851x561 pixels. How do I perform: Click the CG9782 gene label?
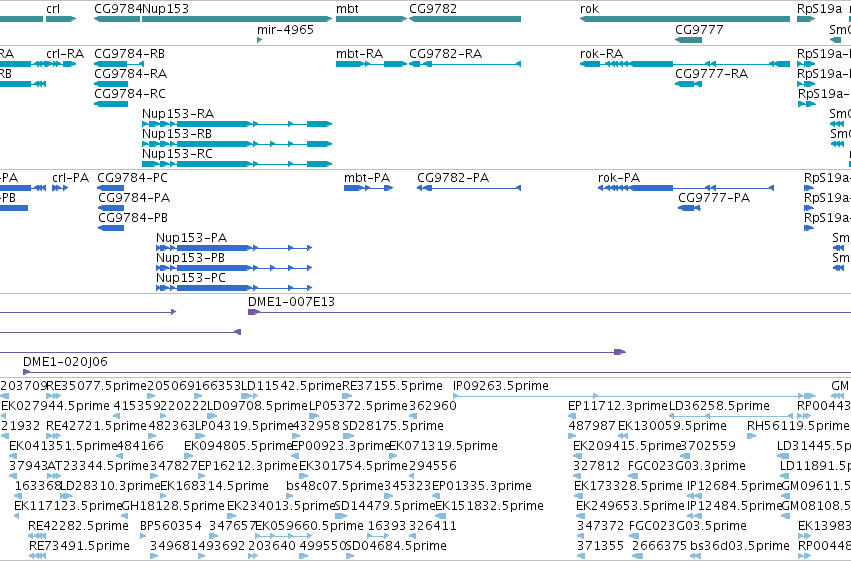(x=433, y=9)
